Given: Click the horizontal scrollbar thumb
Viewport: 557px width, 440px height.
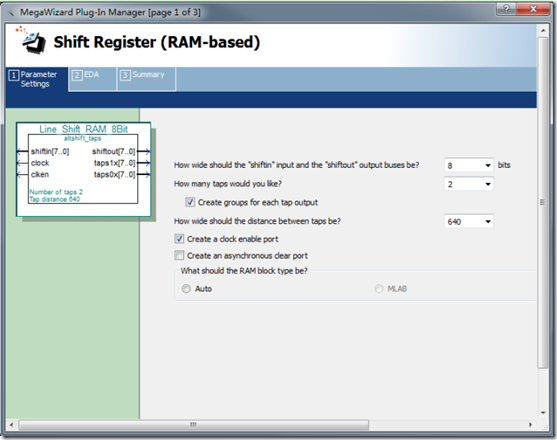Looking at the screenshot, I should coord(194,424).
